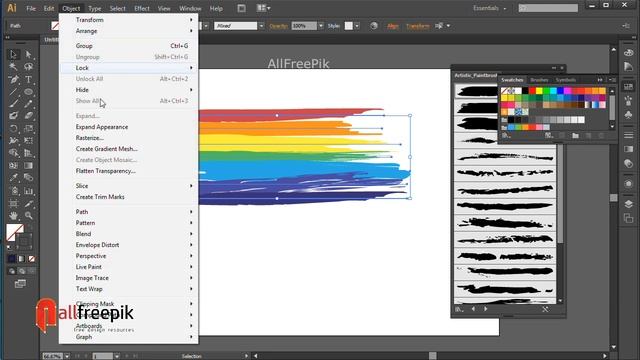The height and width of the screenshot is (360, 640).
Task: Open the Opacity value dropdown arrow
Action: point(321,26)
